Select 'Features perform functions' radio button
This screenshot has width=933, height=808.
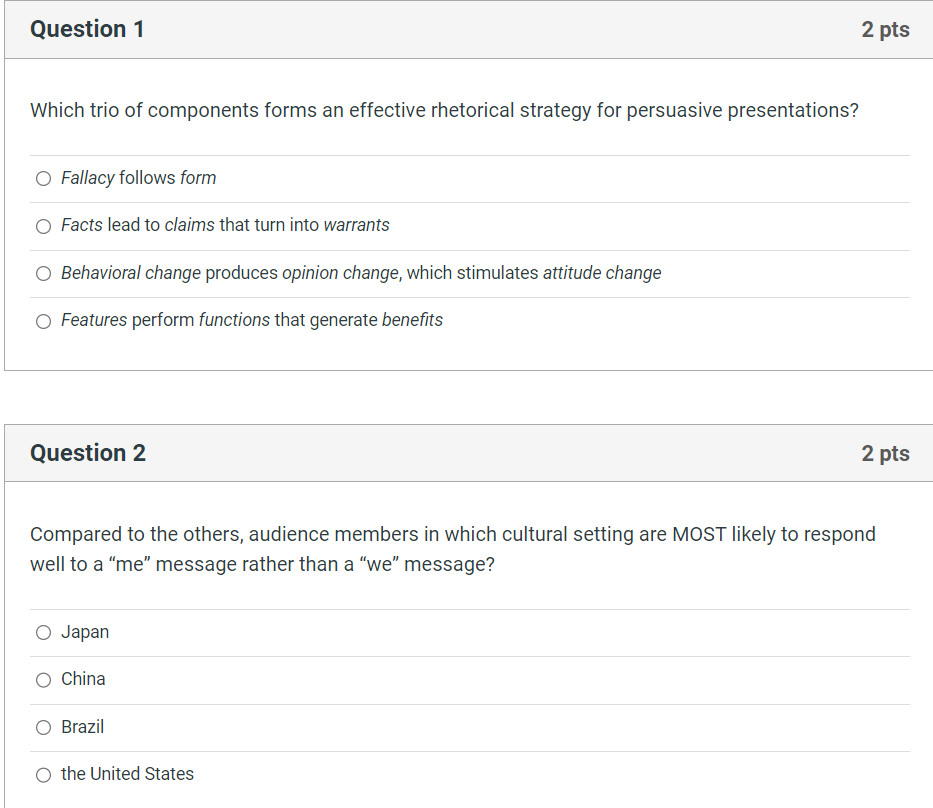(x=43, y=321)
